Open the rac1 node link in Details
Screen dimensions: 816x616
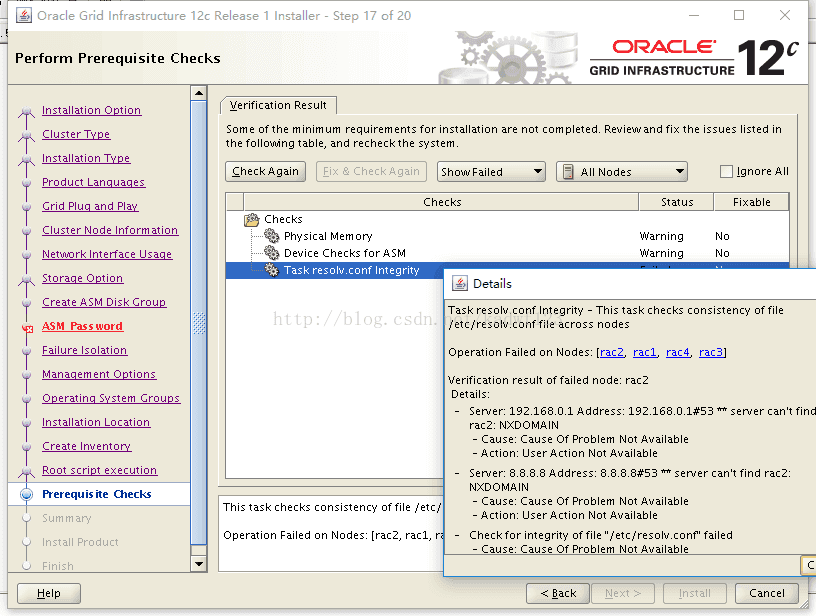(x=644, y=352)
